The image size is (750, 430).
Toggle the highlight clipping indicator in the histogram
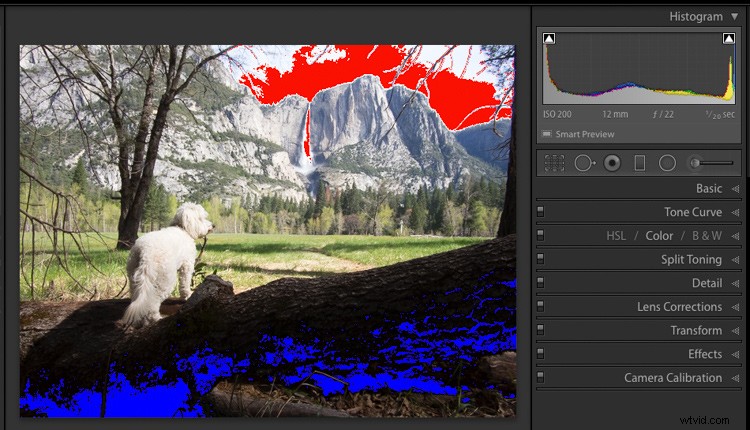tap(728, 38)
